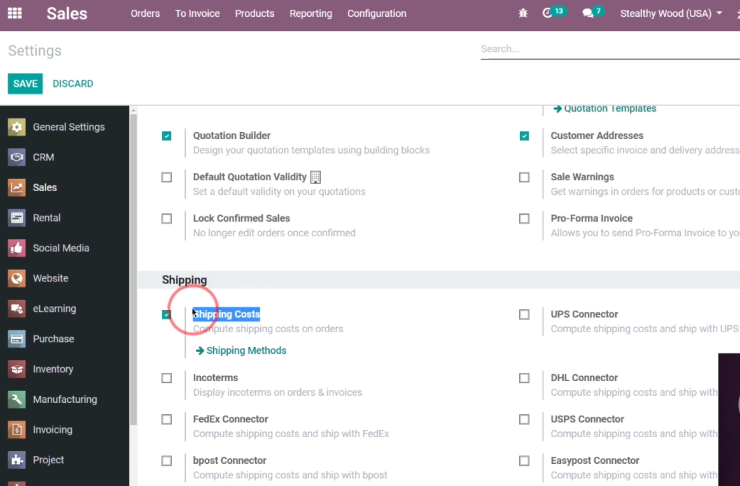This screenshot has height=486, width=740.
Task: Enable the Easypost Connector checkbox
Action: click(524, 461)
